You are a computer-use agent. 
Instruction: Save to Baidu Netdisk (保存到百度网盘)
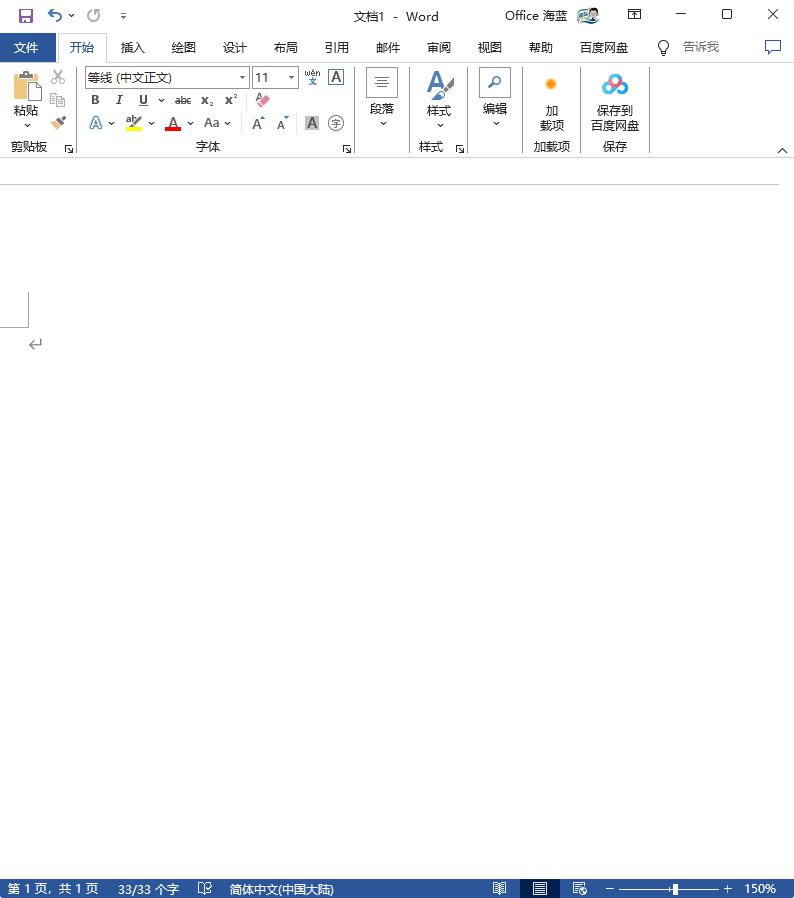(x=615, y=101)
